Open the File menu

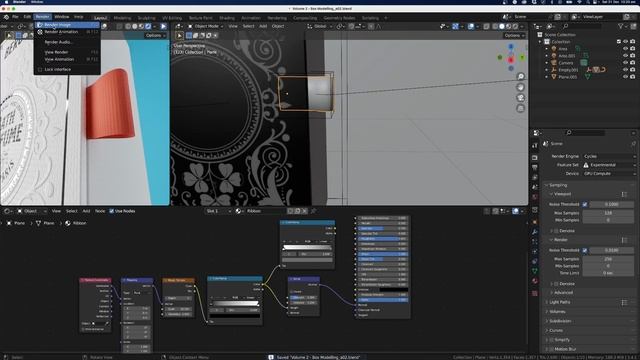15,17
